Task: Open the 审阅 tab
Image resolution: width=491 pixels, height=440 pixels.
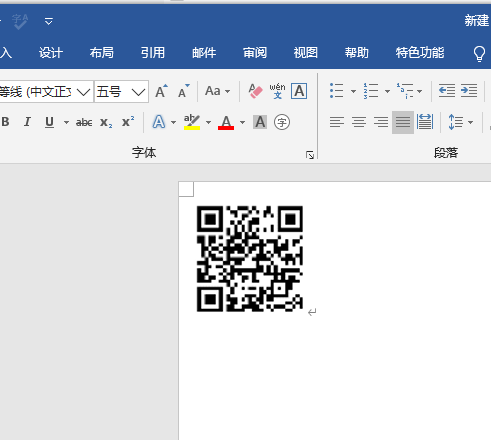Action: [255, 53]
